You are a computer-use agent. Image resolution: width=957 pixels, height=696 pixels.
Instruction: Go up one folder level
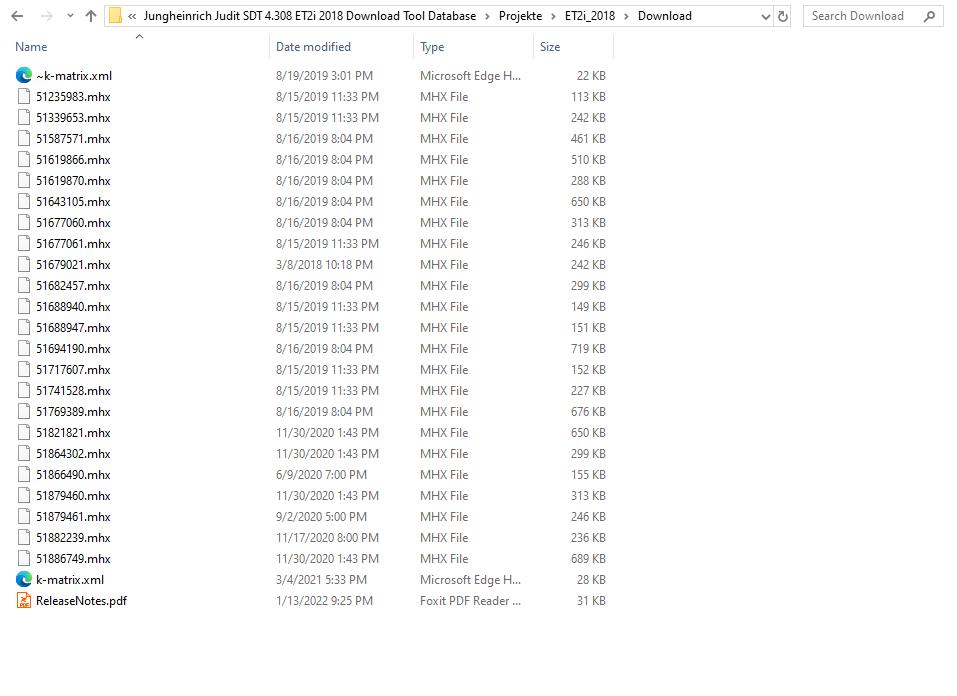tap(91, 16)
